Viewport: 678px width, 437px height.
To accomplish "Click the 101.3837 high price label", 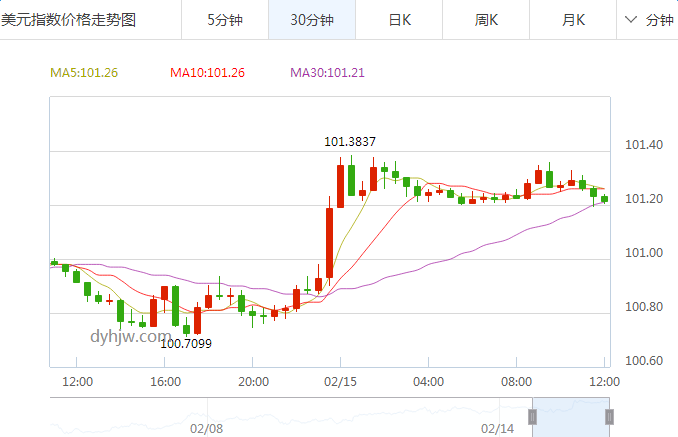I will point(350,141).
